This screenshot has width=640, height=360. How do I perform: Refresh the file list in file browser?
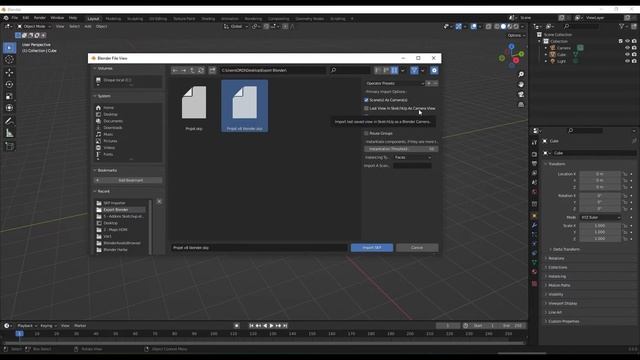[201, 70]
